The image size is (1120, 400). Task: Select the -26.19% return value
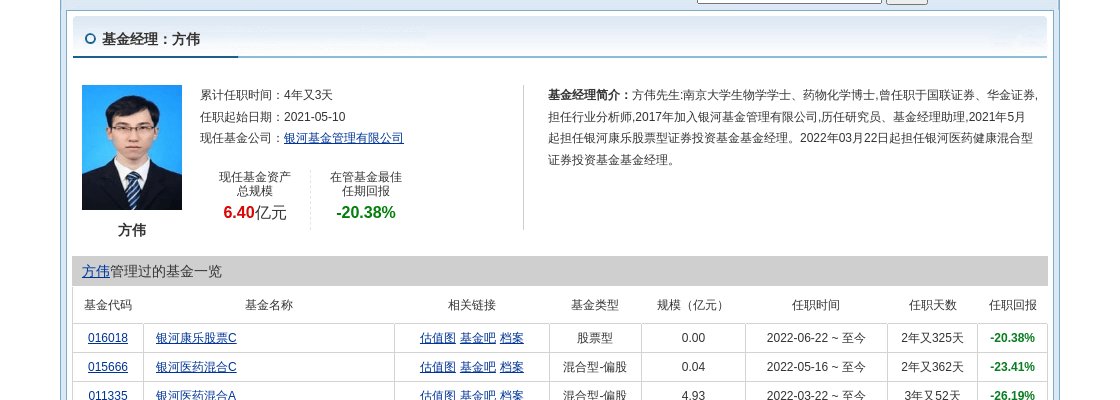tap(1012, 395)
